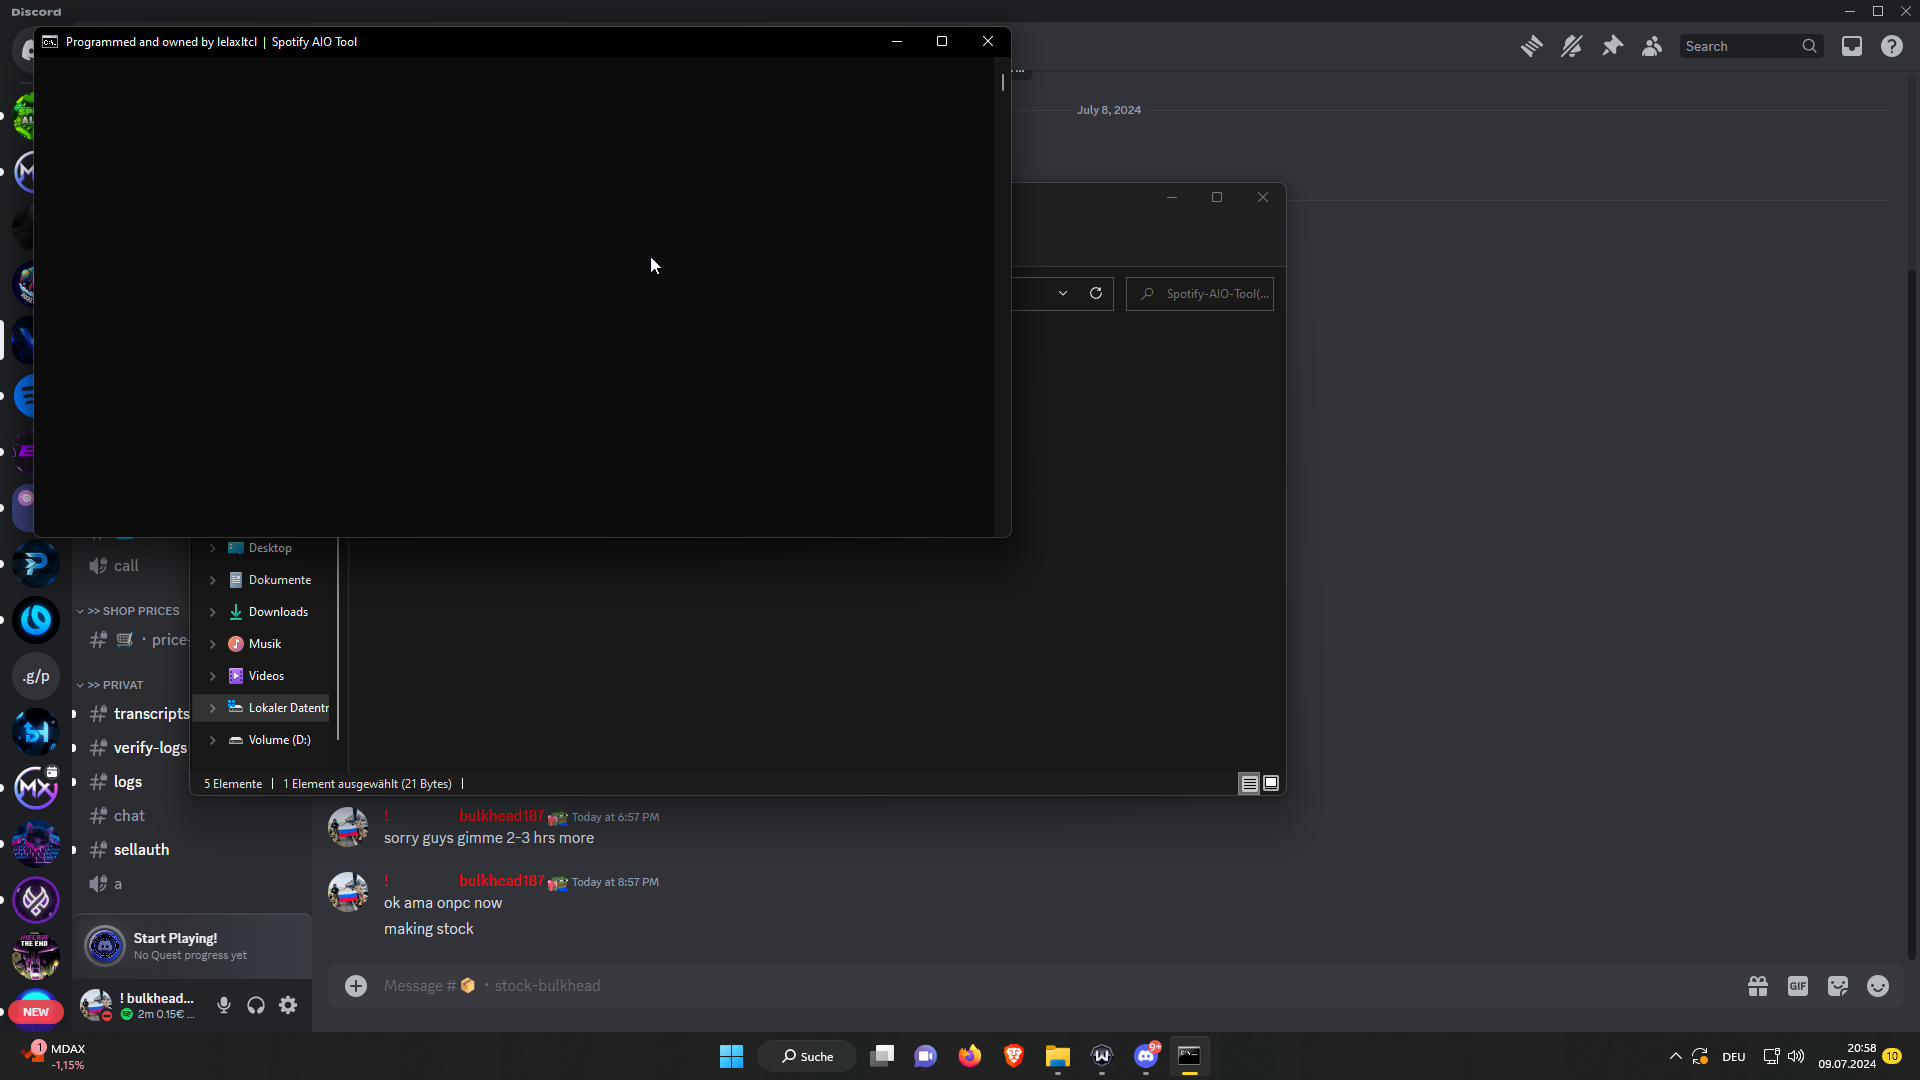The height and width of the screenshot is (1080, 1920).
Task: Open the sticker picker icon
Action: tap(1838, 986)
